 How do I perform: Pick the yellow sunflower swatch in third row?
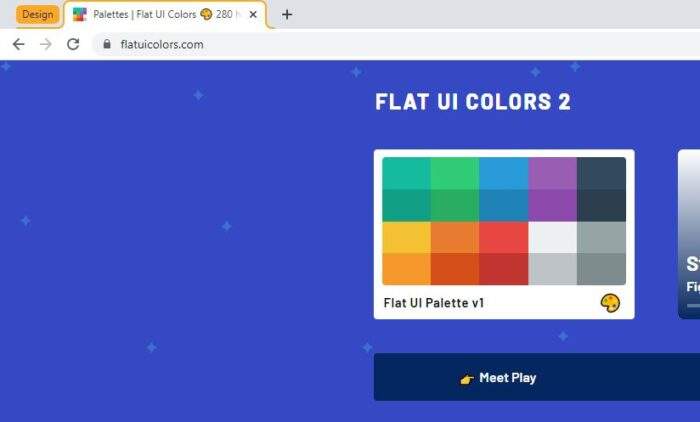pyautogui.click(x=406, y=238)
